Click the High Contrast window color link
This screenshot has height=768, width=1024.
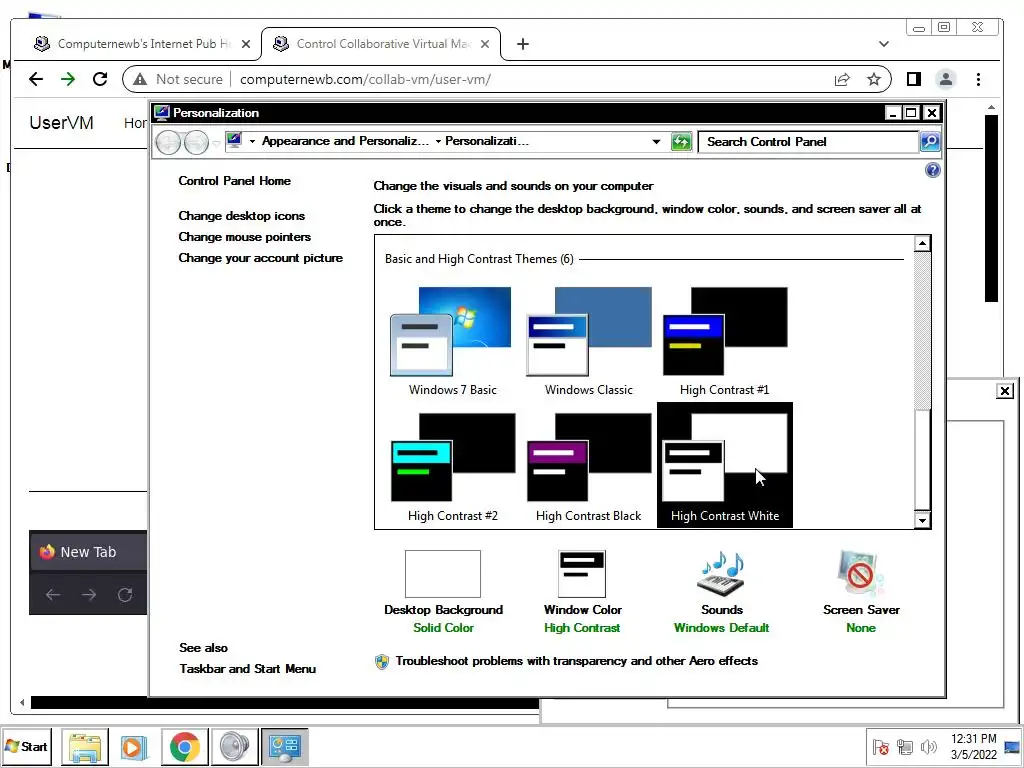click(582, 628)
